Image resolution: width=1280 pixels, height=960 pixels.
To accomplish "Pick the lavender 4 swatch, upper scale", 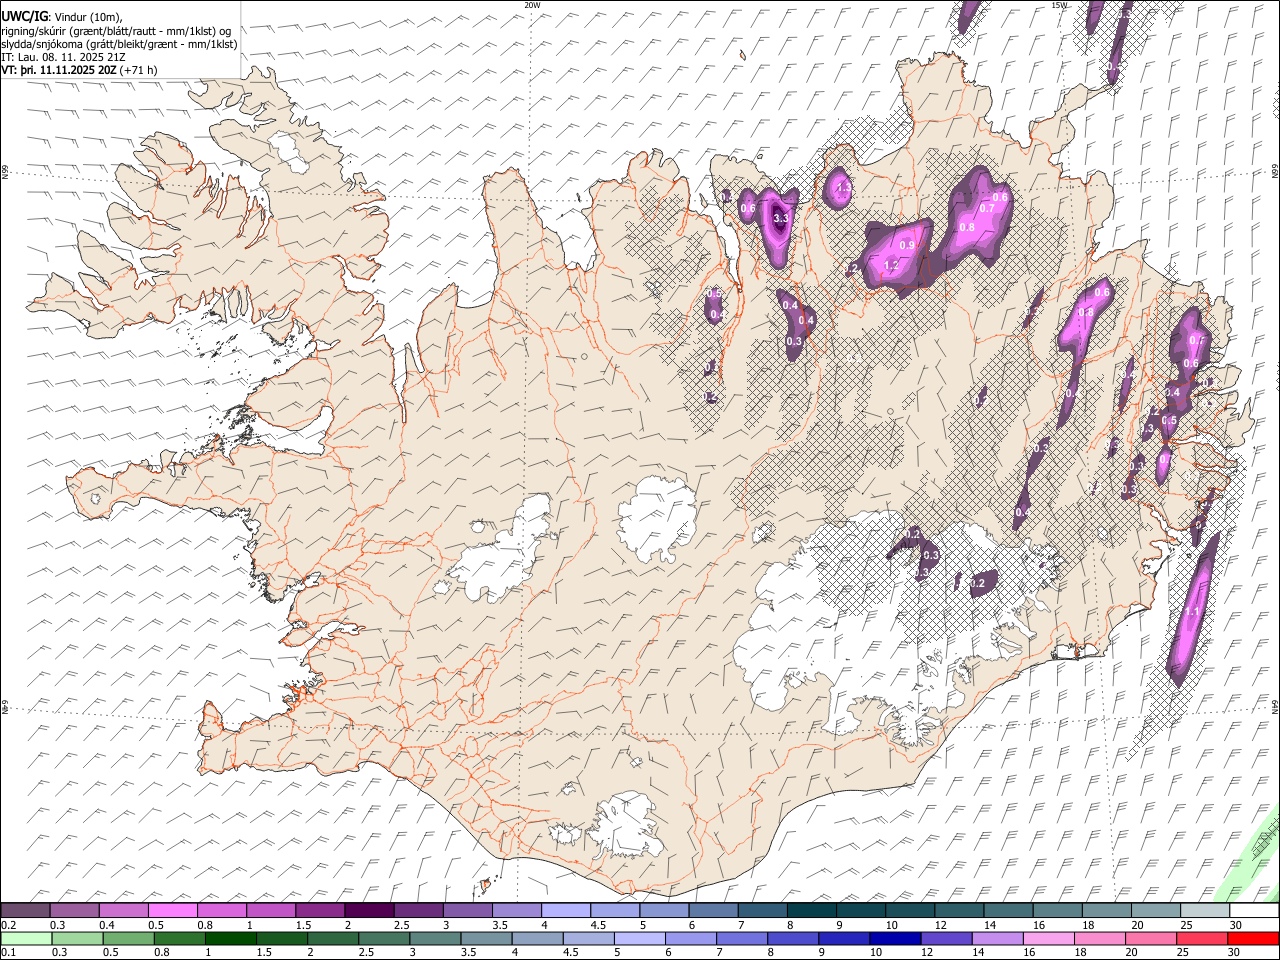I will pyautogui.click(x=565, y=910).
